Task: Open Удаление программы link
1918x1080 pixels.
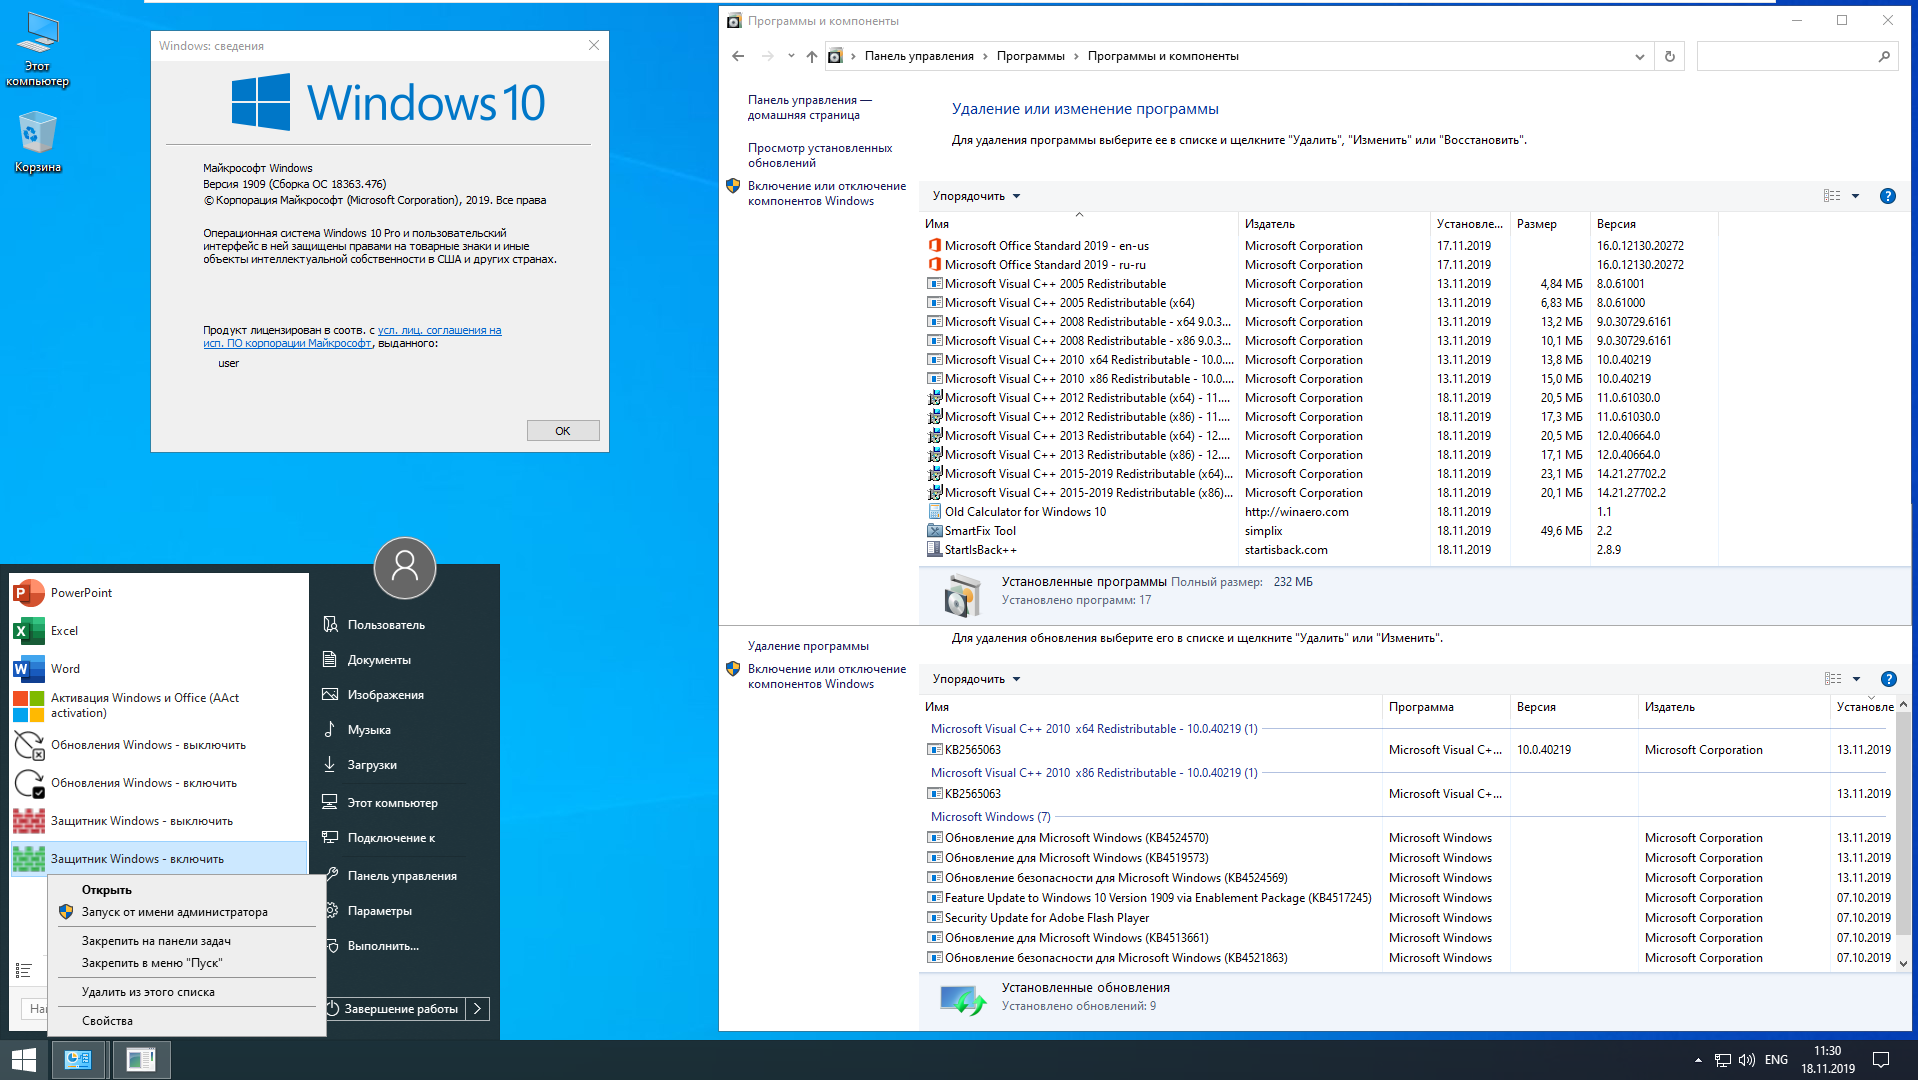Action: 808,646
